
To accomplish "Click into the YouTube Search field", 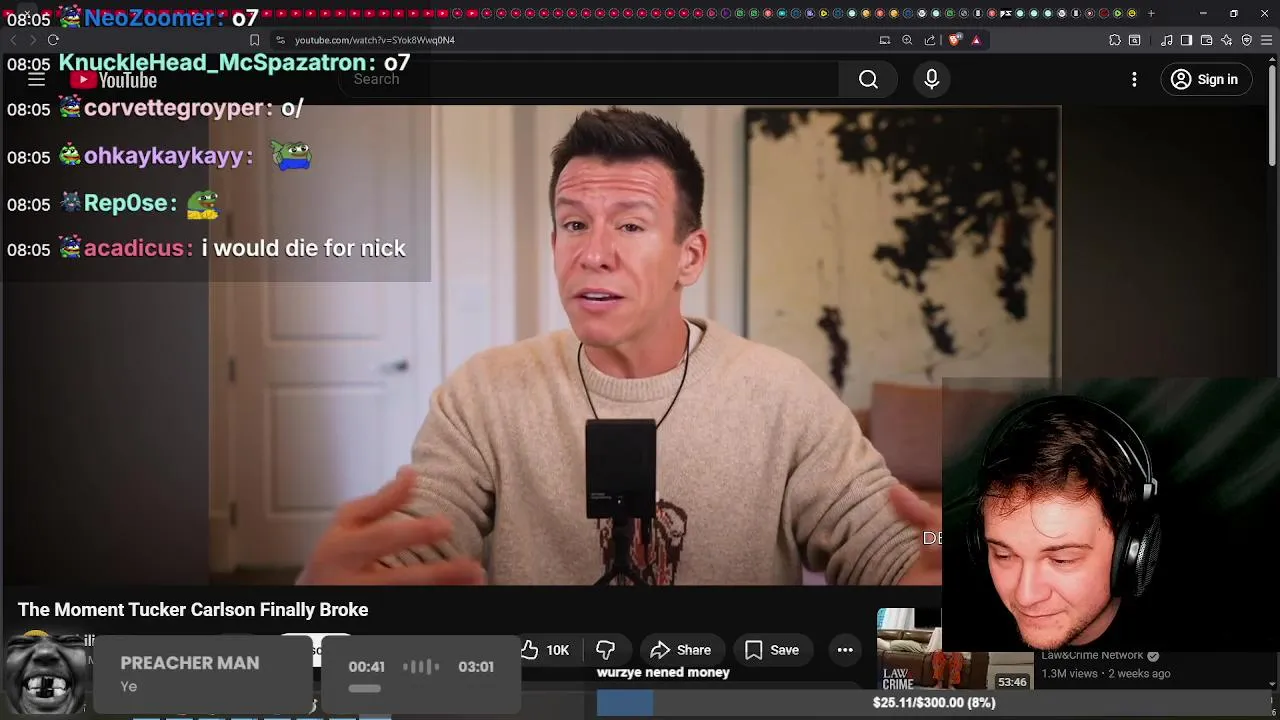I will 590,80.
